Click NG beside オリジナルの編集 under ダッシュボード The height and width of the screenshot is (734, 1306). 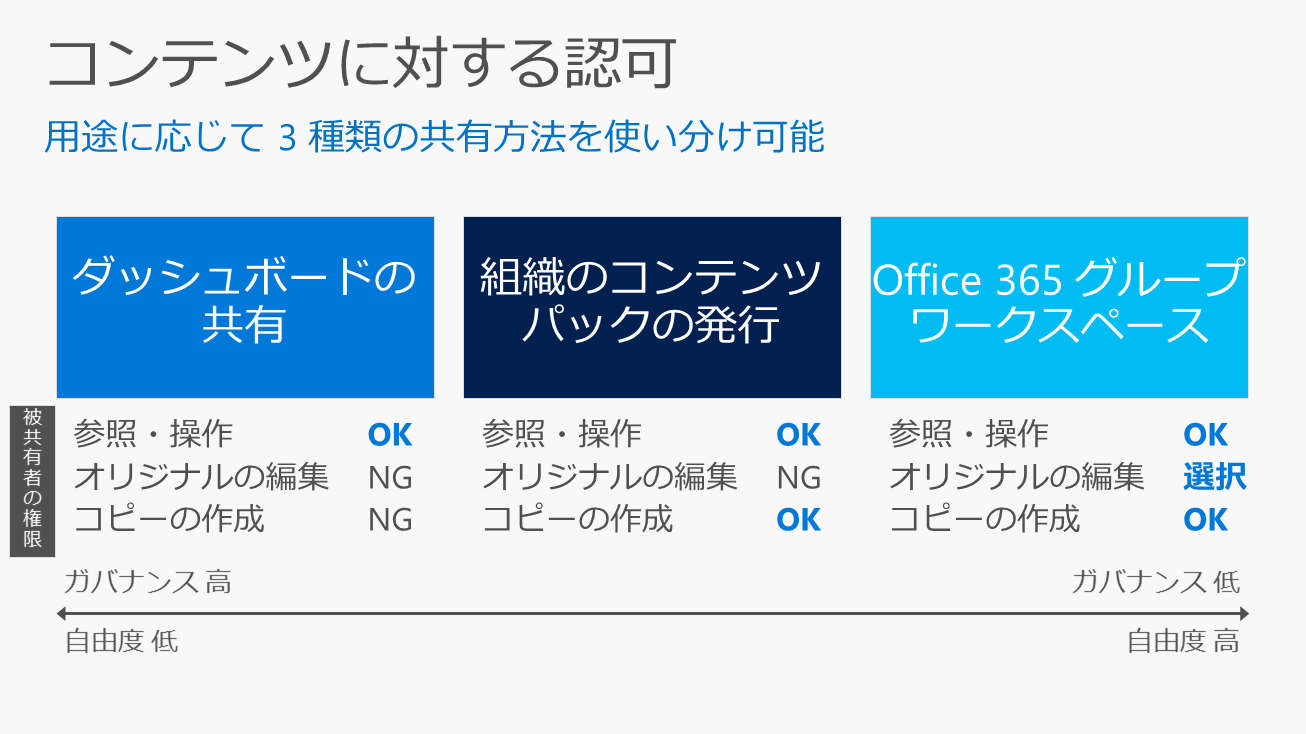point(390,478)
